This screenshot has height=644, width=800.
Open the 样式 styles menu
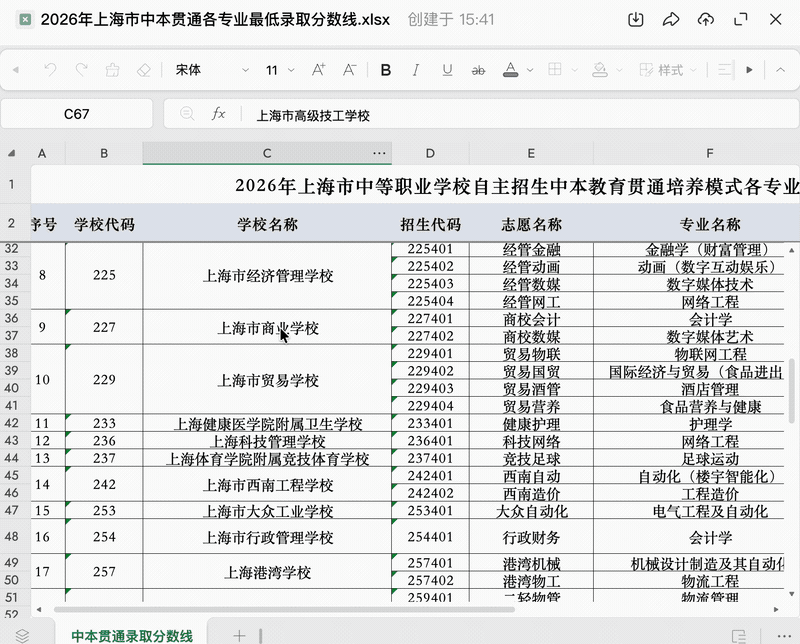pyautogui.click(x=667, y=70)
